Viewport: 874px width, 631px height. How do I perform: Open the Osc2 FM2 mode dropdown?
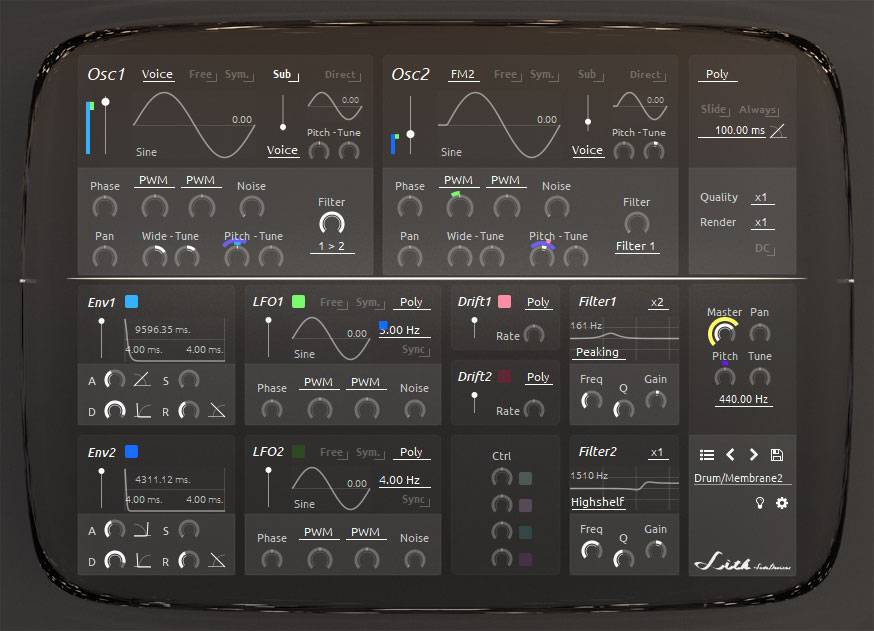click(x=462, y=75)
